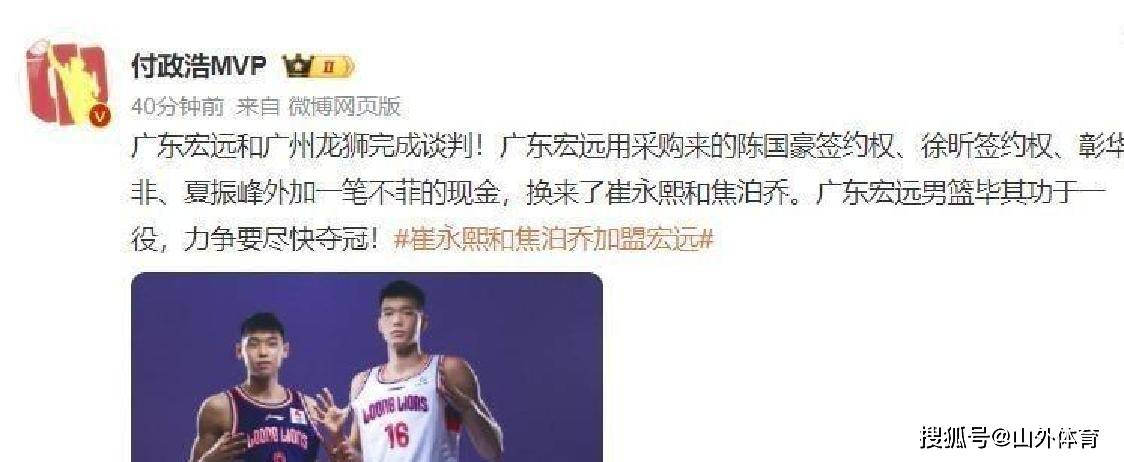Viewport: 1124px width, 462px height.
Task: Click Loong Lions text on white jersey
Action: pyautogui.click(x=394, y=409)
